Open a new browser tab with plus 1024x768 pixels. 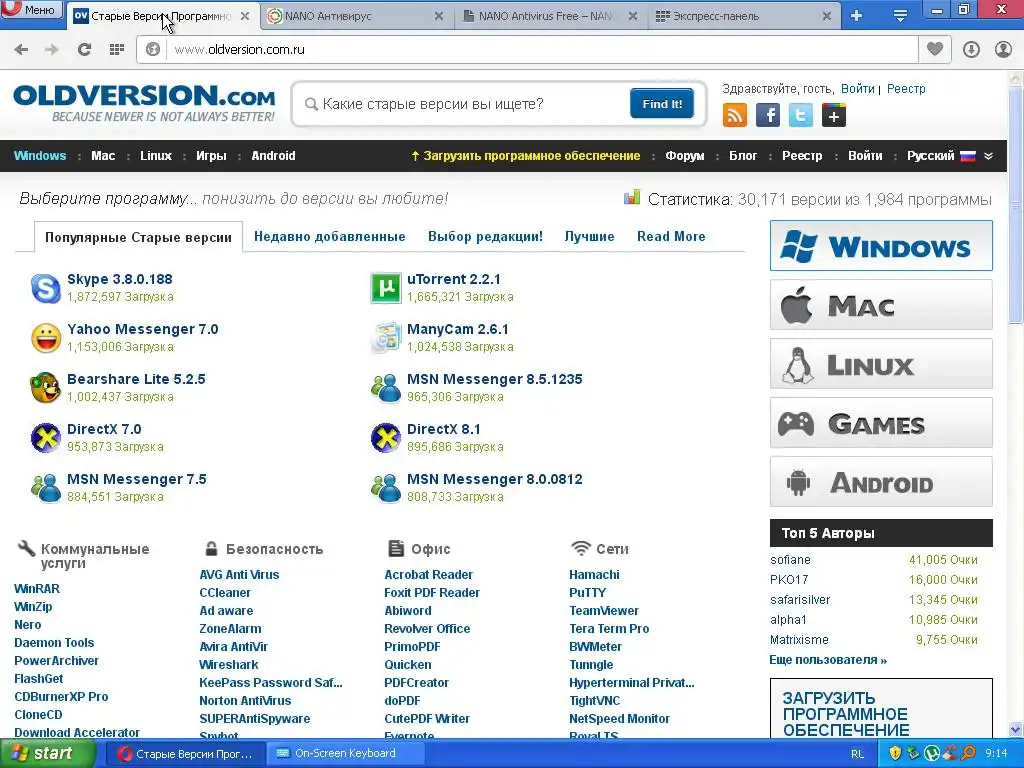click(857, 16)
